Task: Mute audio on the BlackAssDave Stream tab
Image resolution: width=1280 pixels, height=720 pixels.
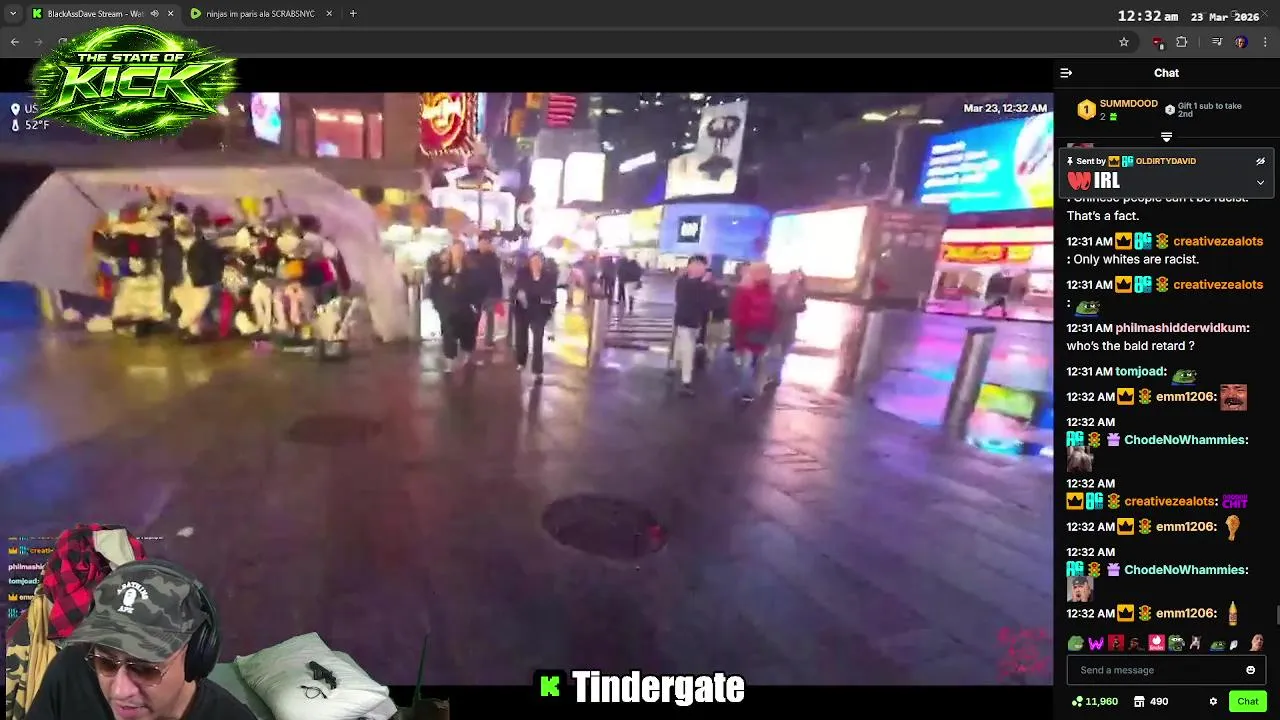Action: [x=154, y=14]
